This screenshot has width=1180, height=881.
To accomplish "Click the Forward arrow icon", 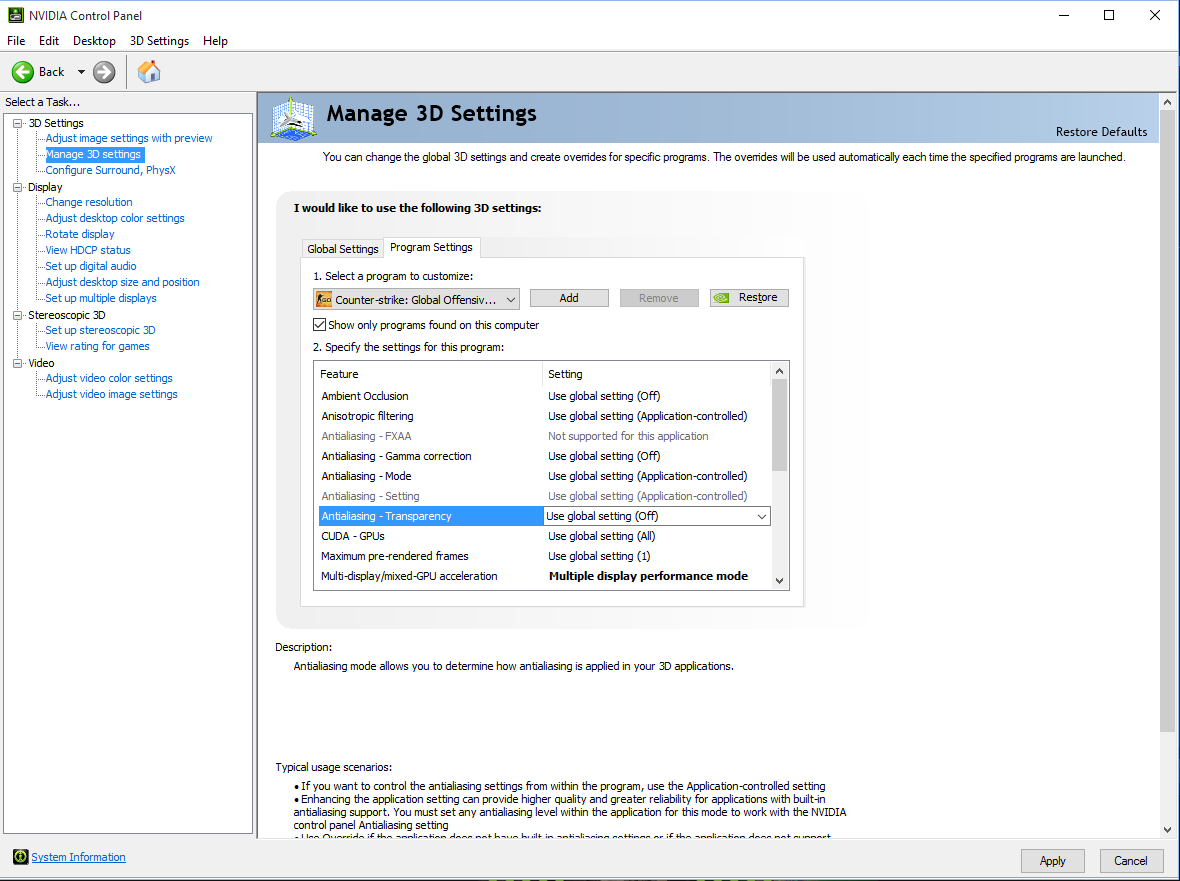I will [x=104, y=71].
